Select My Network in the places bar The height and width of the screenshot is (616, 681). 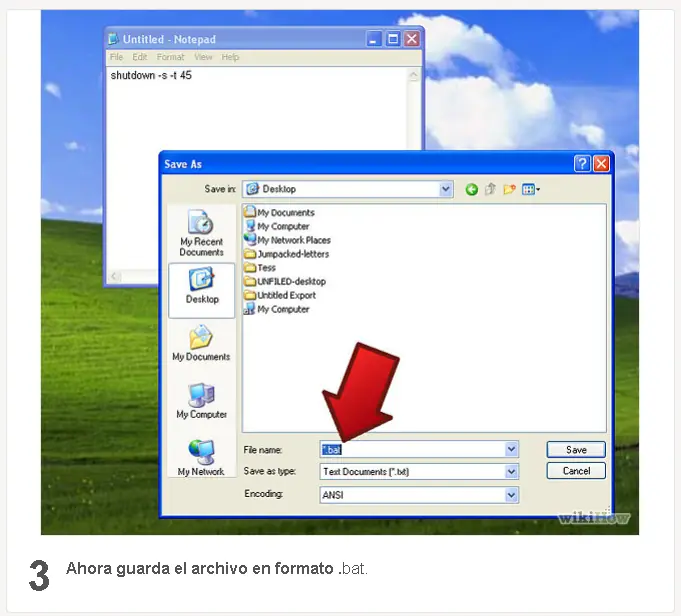[x=201, y=458]
